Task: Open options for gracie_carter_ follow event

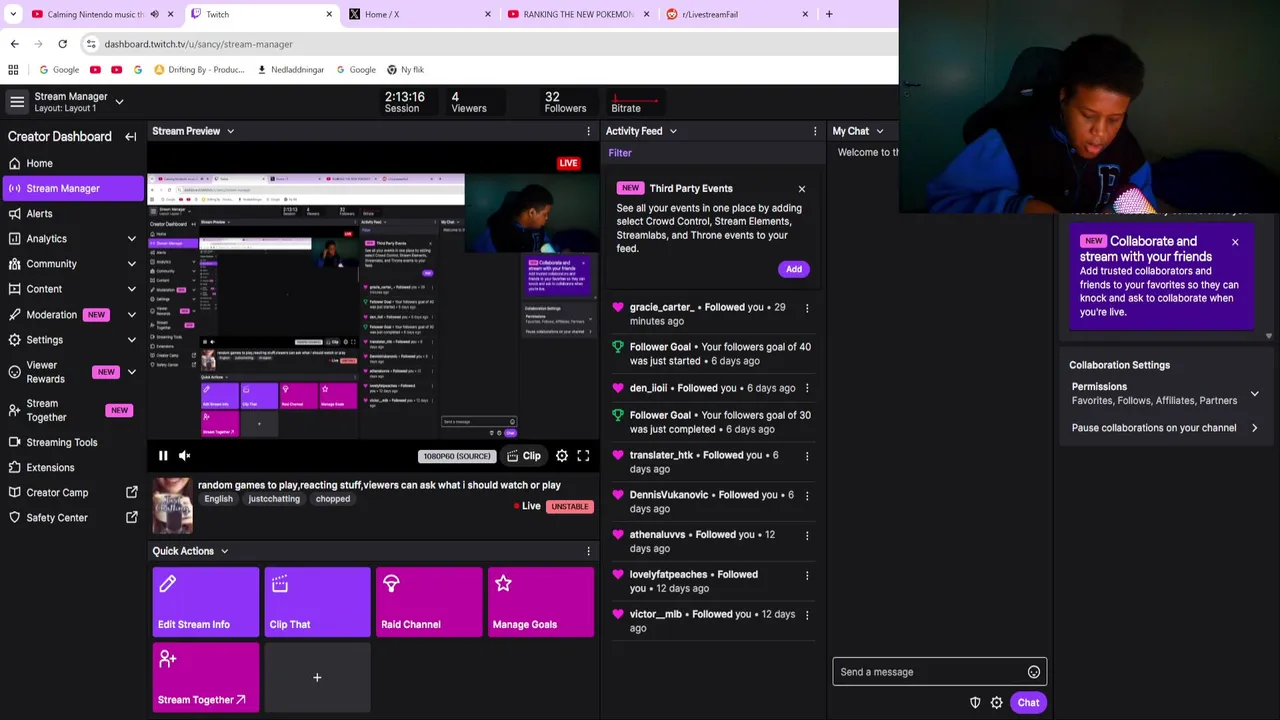Action: point(807,308)
